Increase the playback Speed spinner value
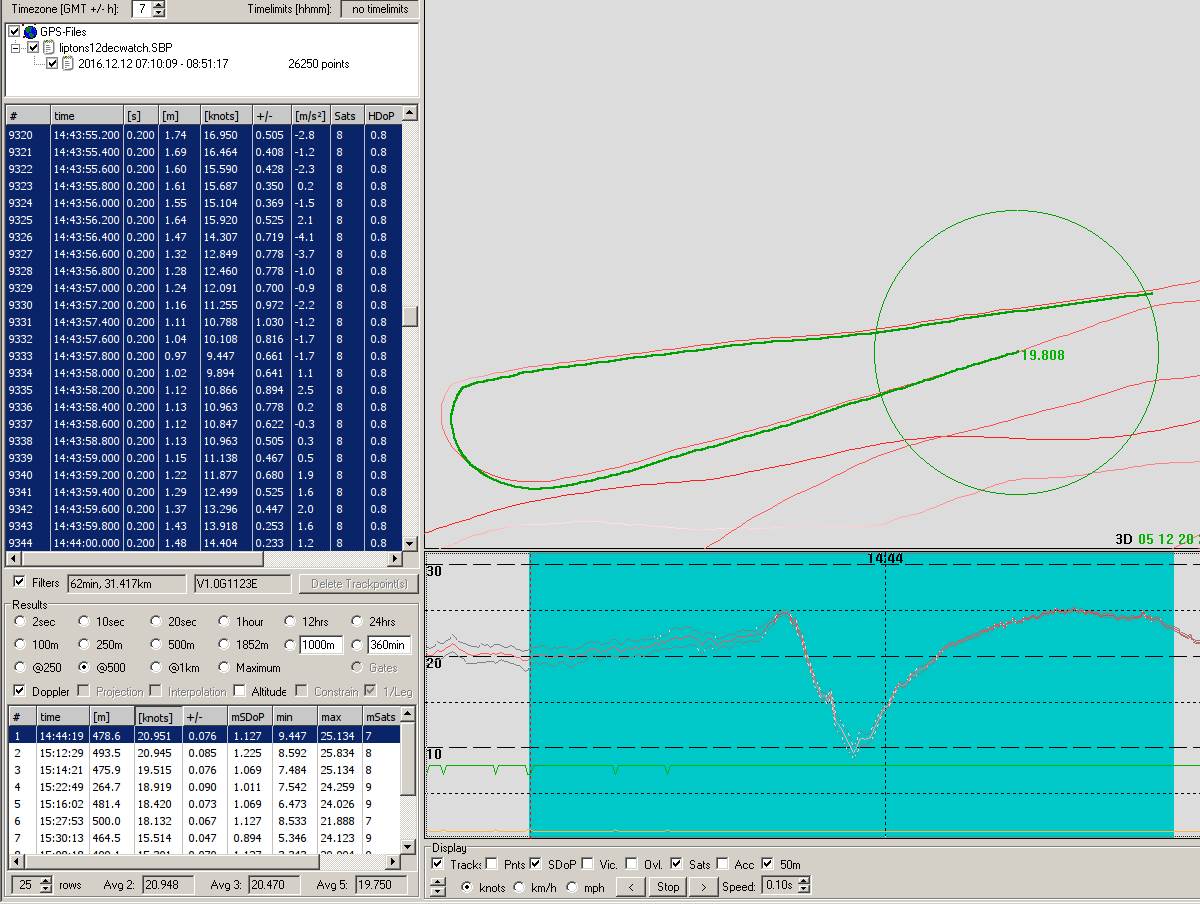 click(803, 882)
